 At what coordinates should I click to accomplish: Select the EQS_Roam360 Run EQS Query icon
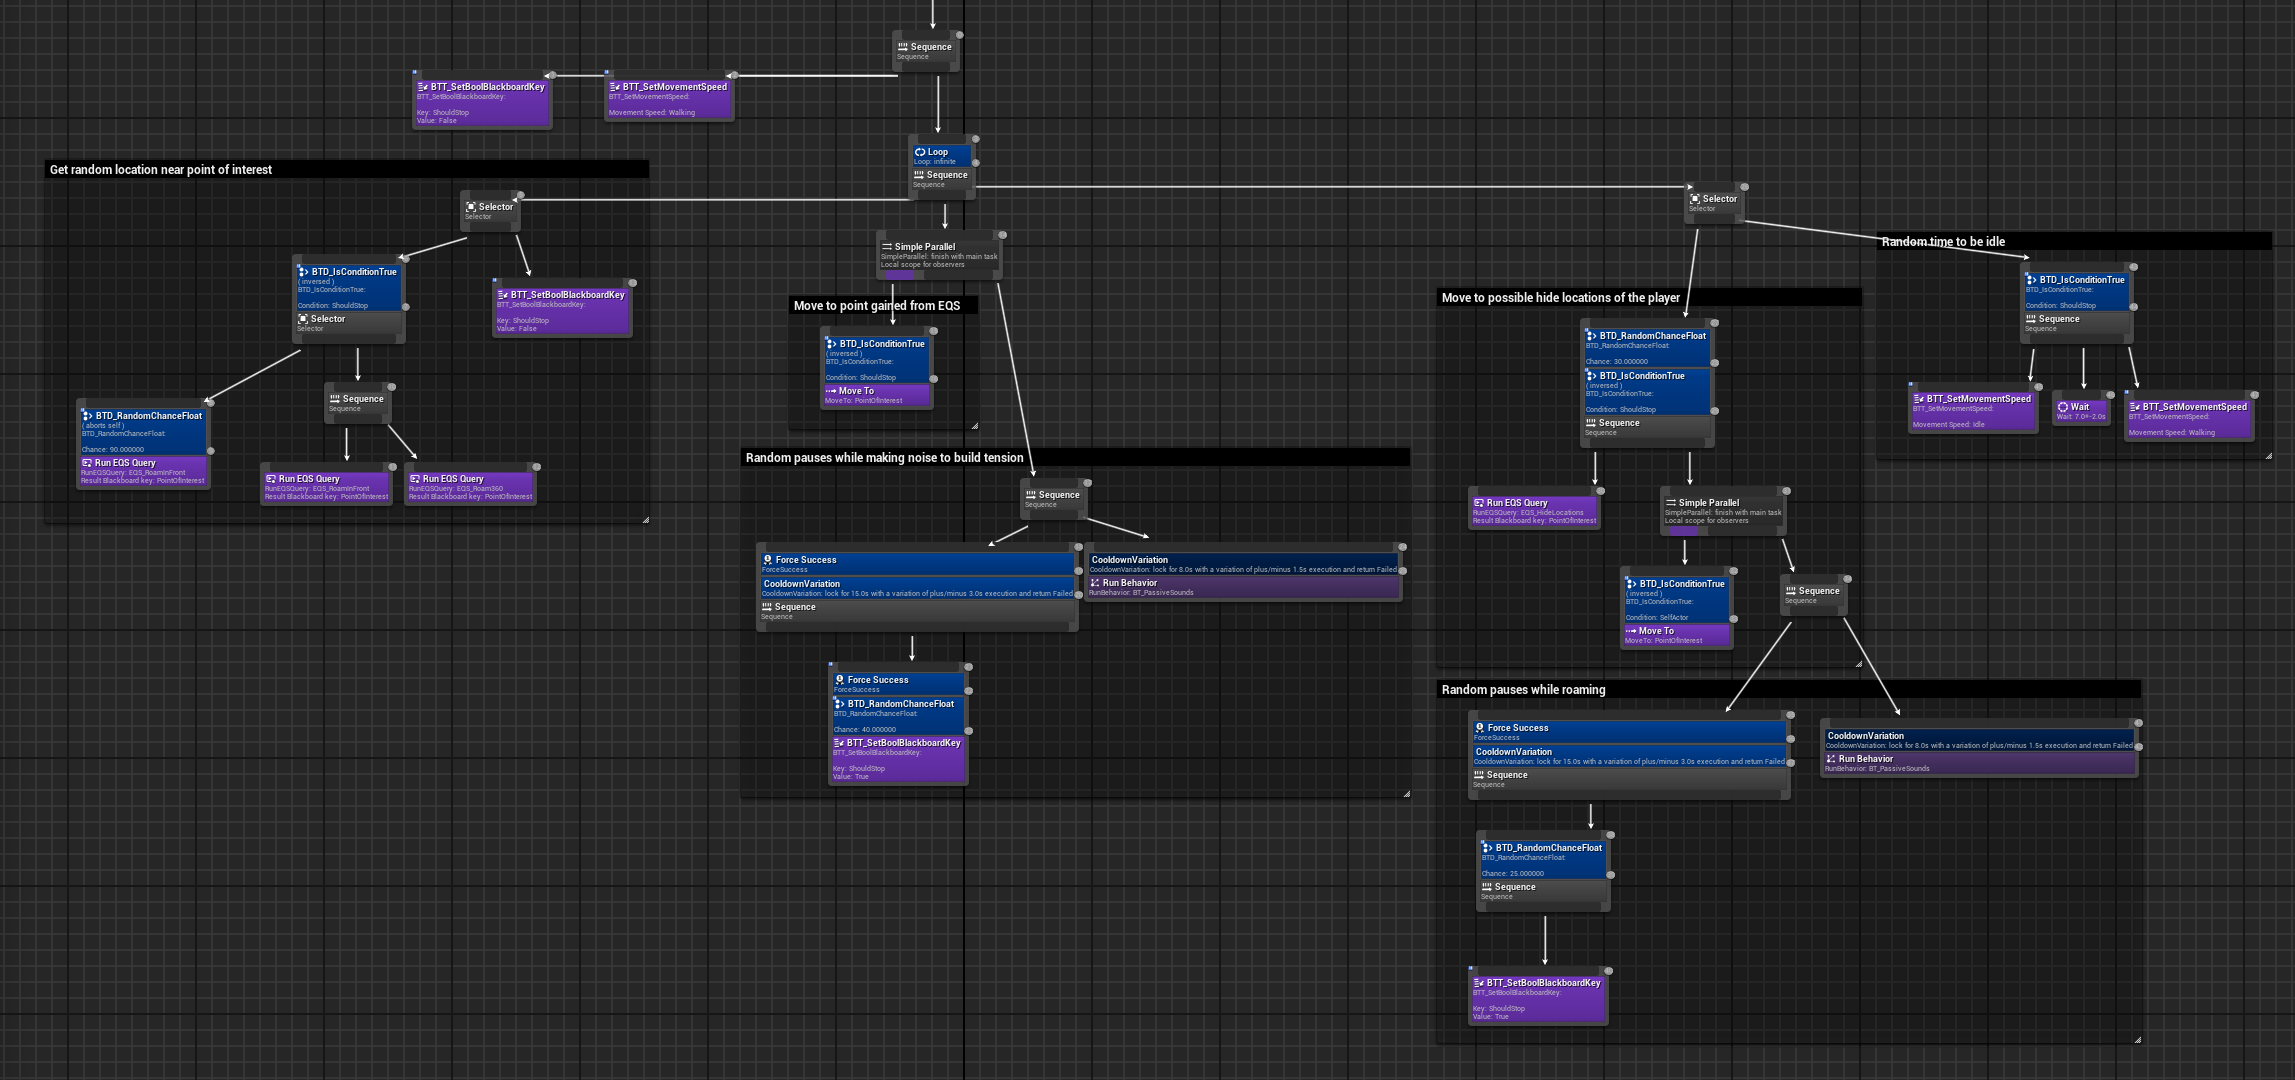point(414,479)
